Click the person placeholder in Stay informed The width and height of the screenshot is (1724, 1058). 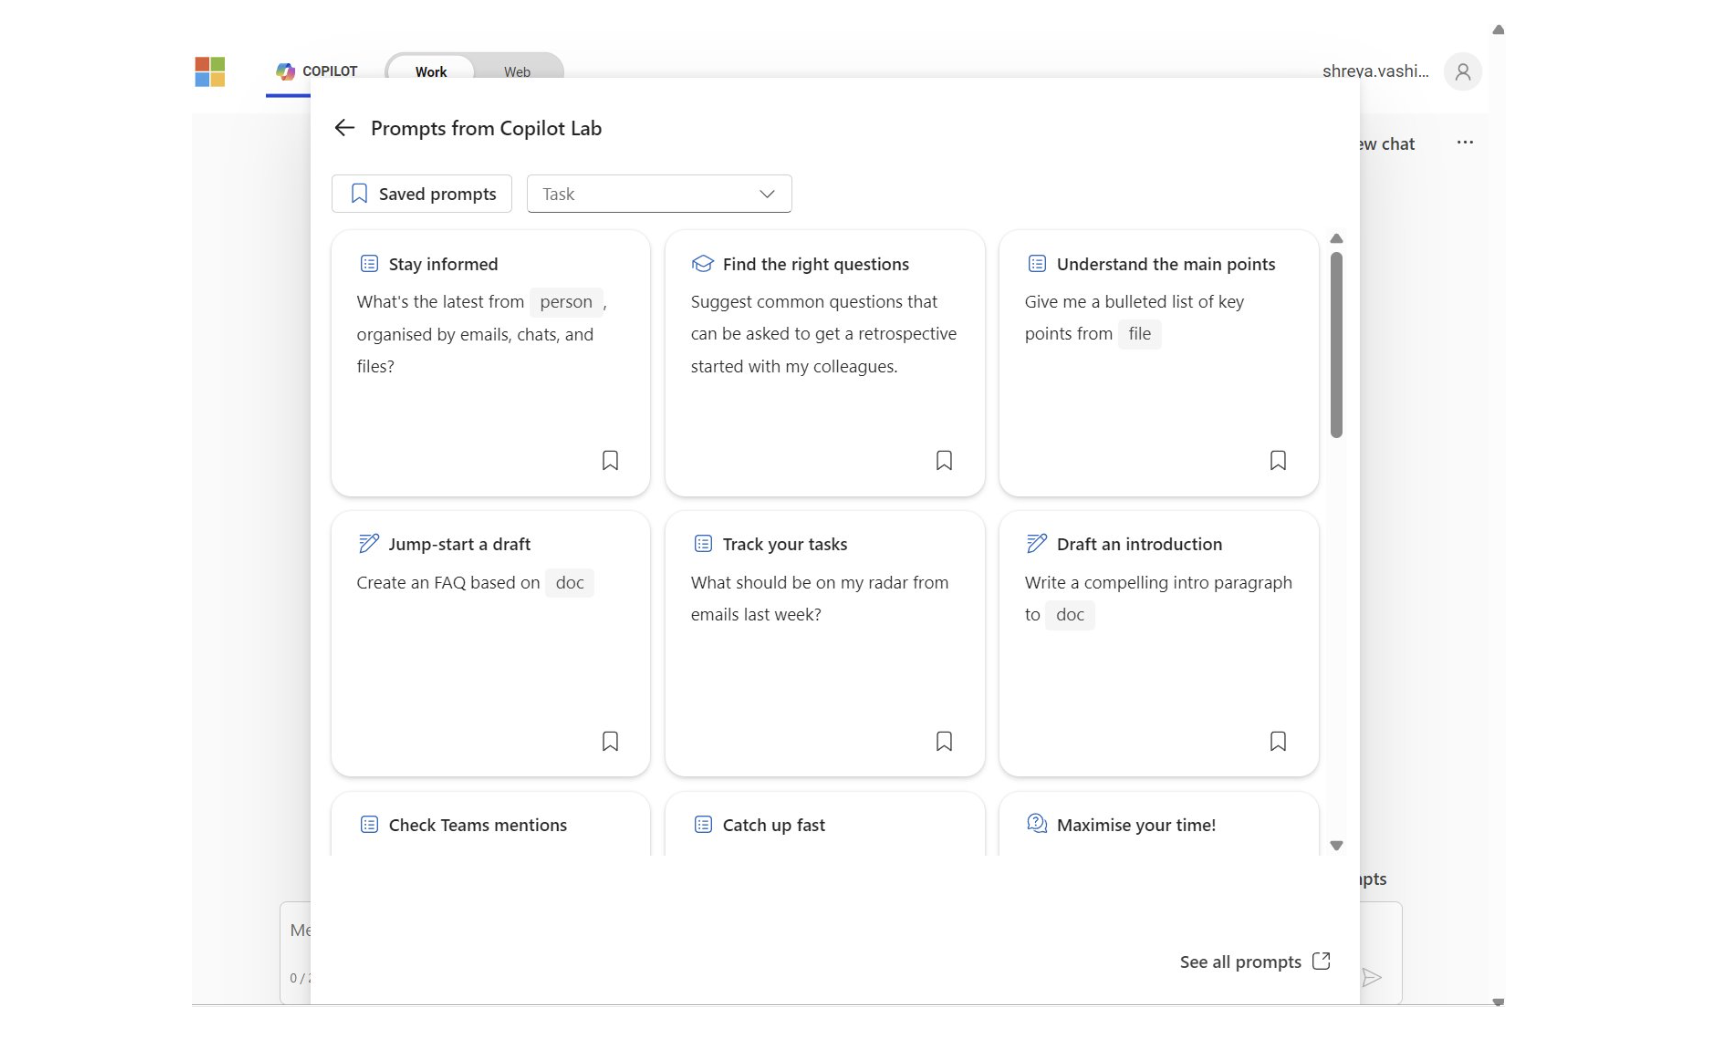(566, 302)
